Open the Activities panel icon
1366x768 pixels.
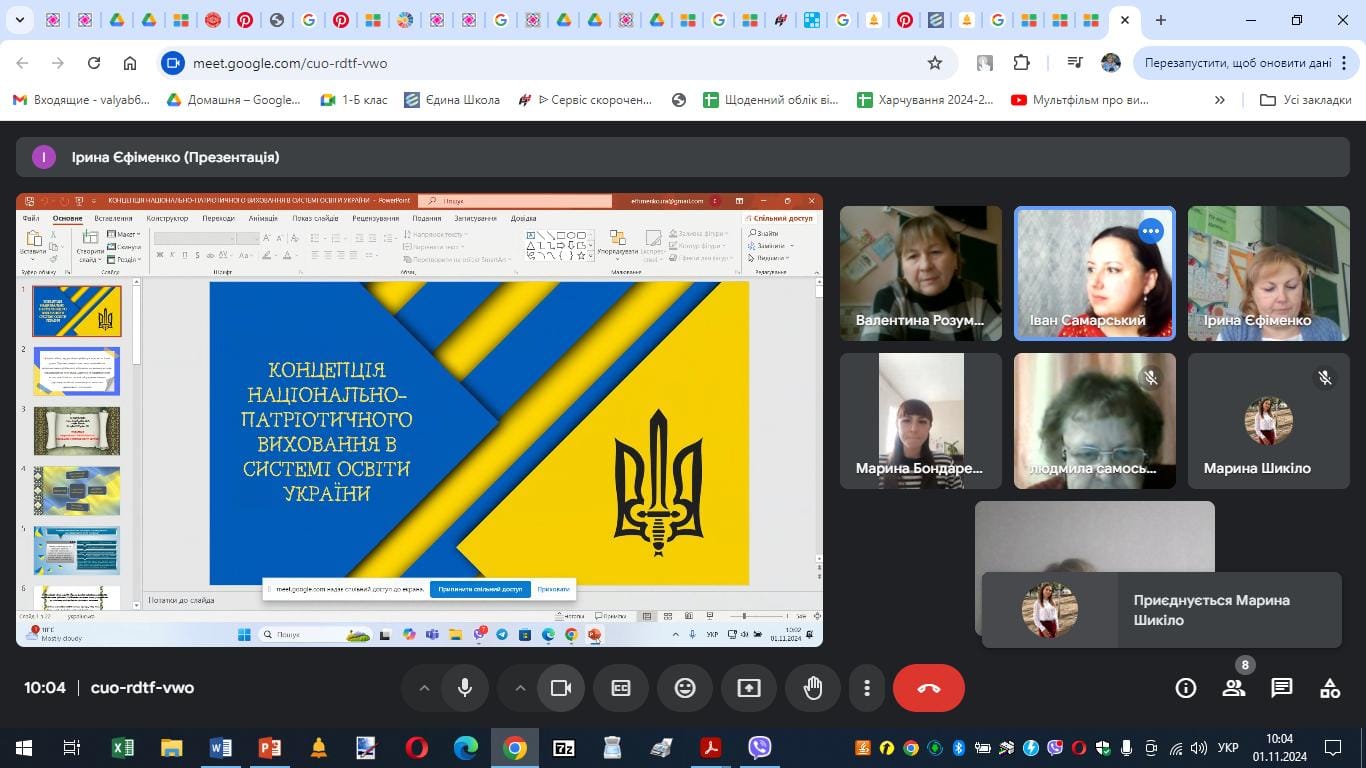click(x=1330, y=688)
